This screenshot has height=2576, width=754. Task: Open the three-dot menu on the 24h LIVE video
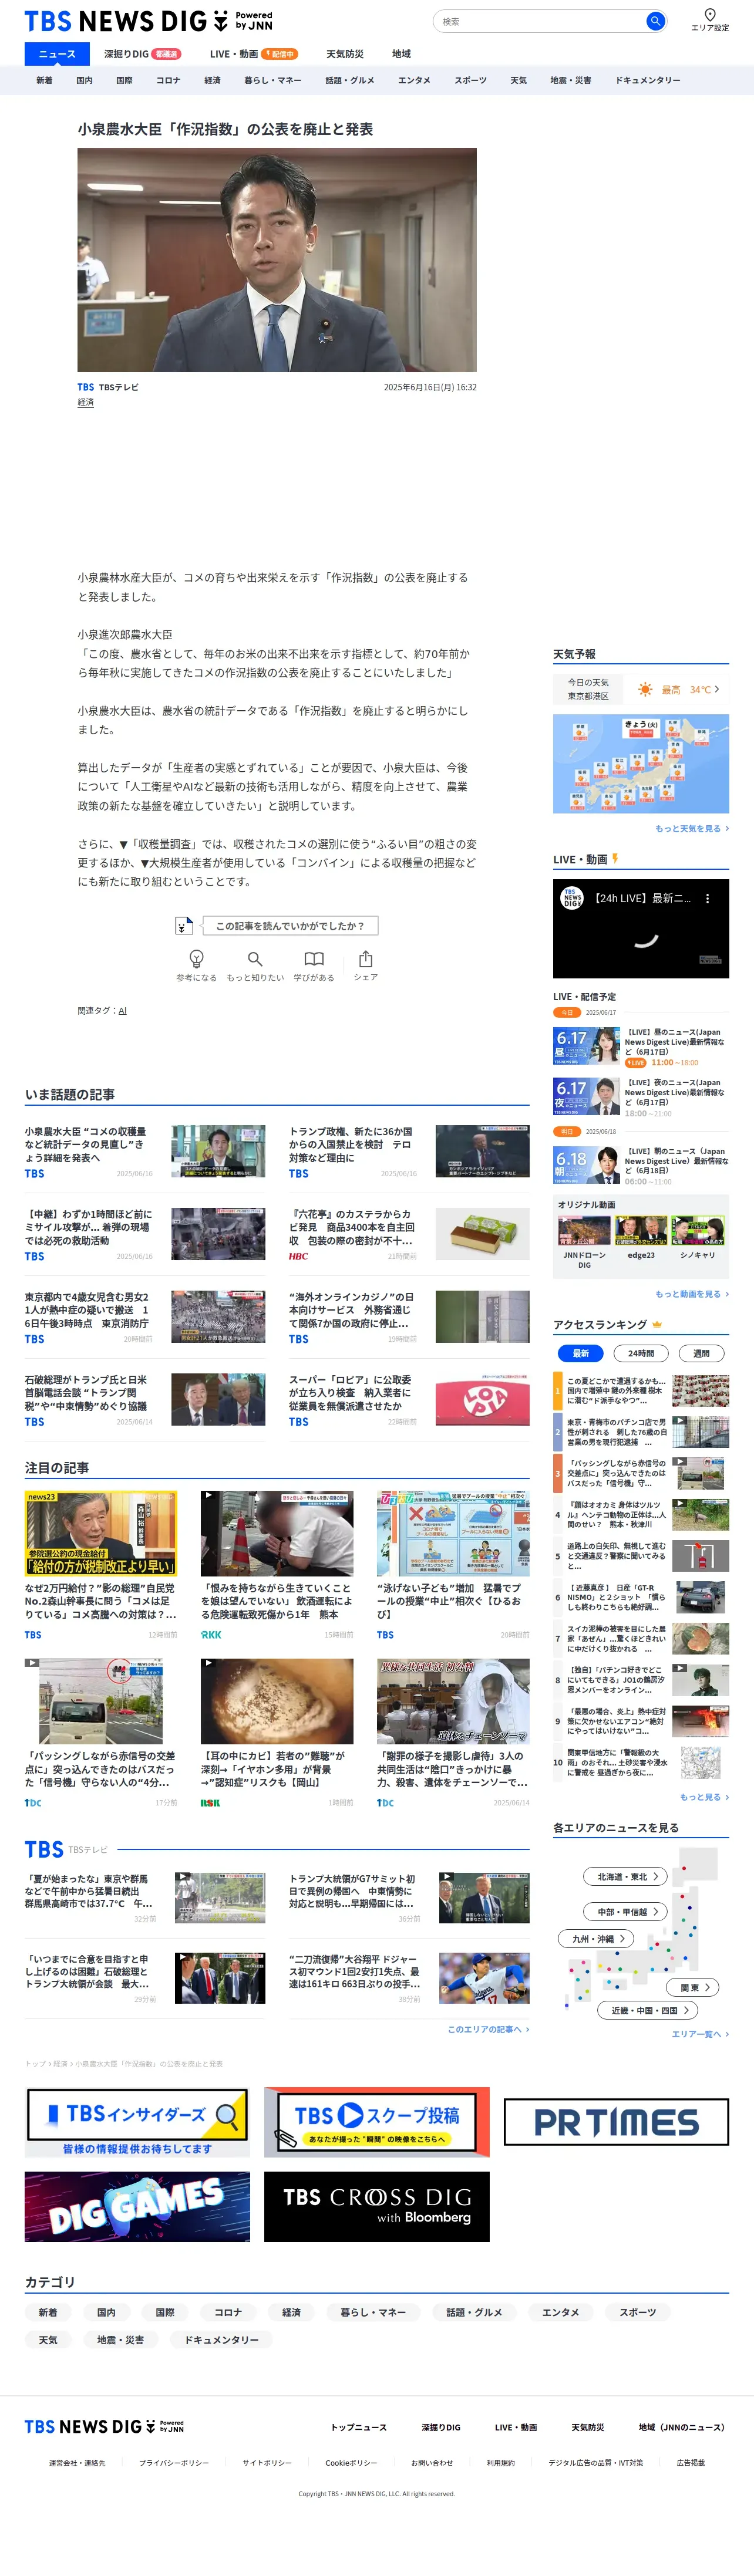pyautogui.click(x=707, y=898)
